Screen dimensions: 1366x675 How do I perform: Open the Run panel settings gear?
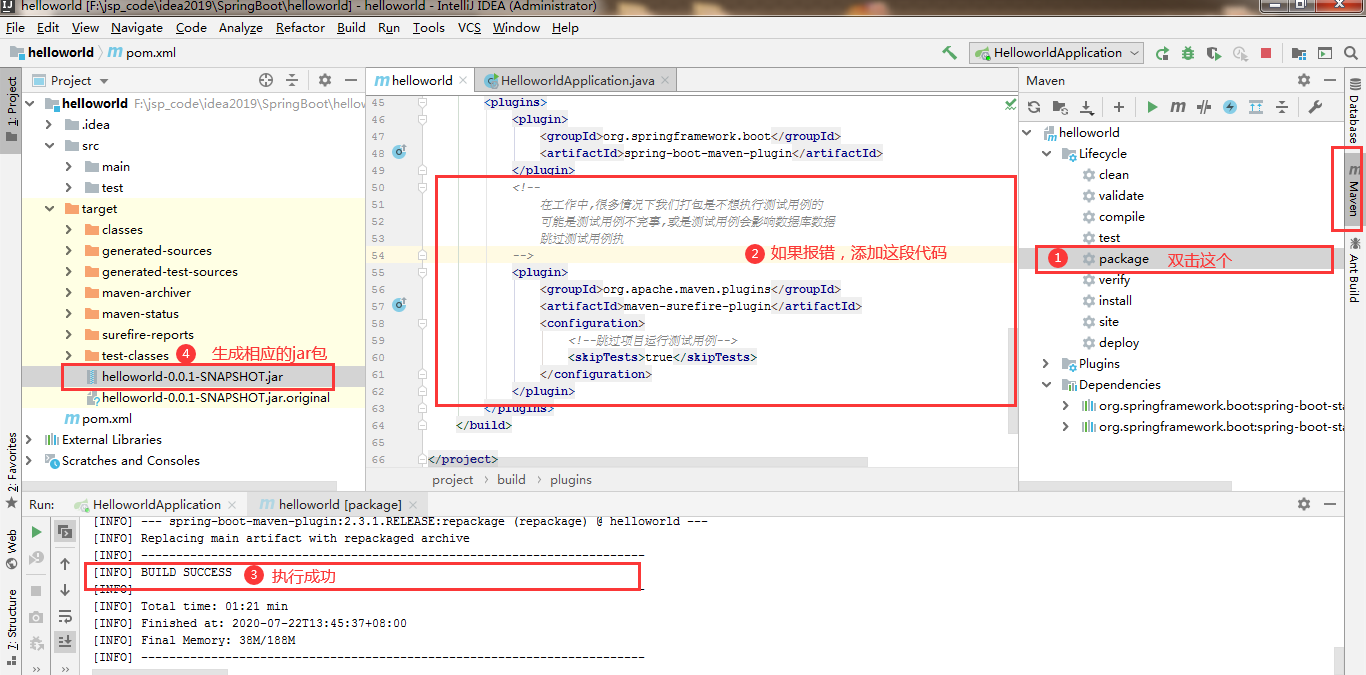pyautogui.click(x=1303, y=505)
